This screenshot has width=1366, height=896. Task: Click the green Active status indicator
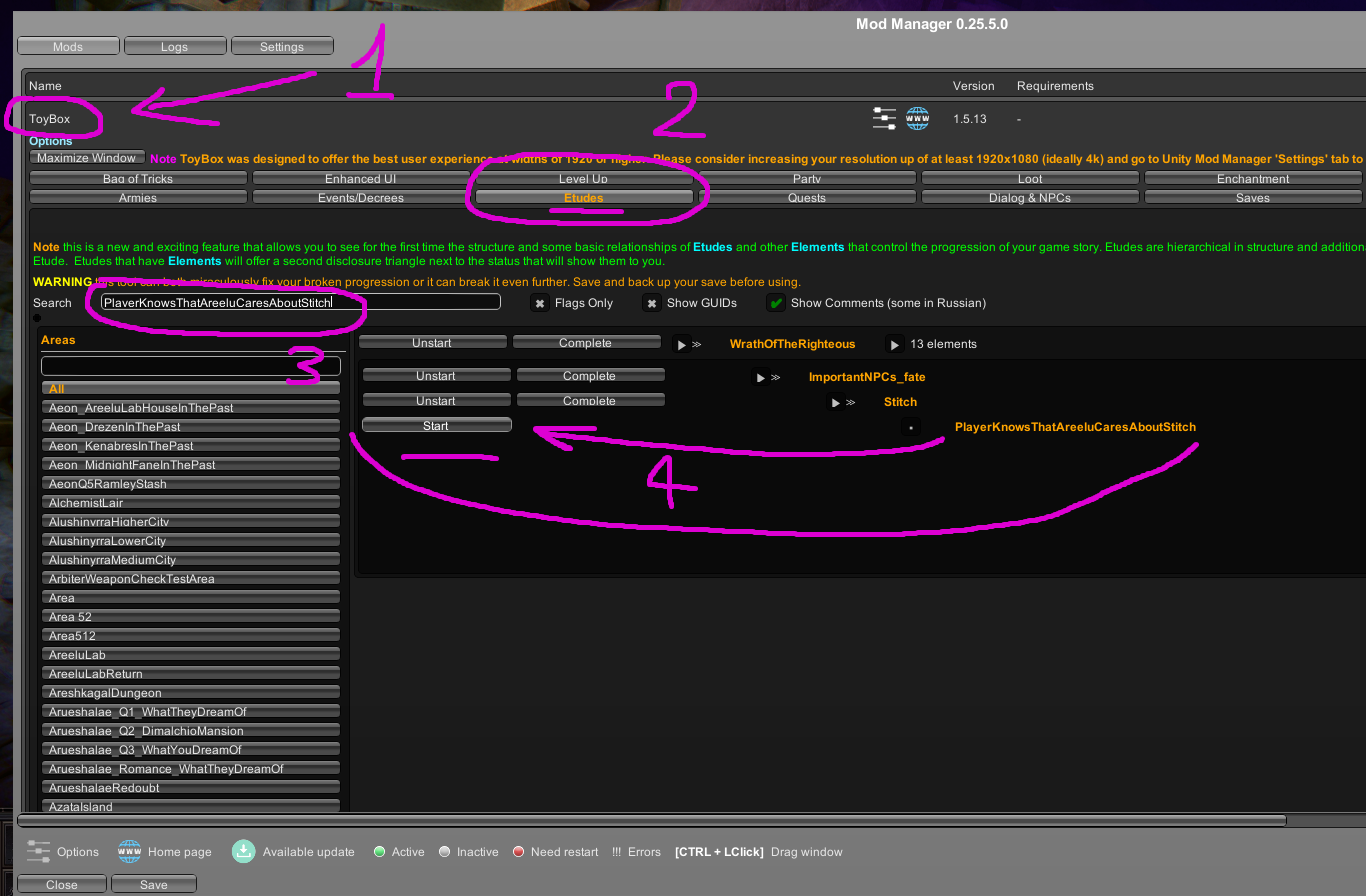click(380, 852)
